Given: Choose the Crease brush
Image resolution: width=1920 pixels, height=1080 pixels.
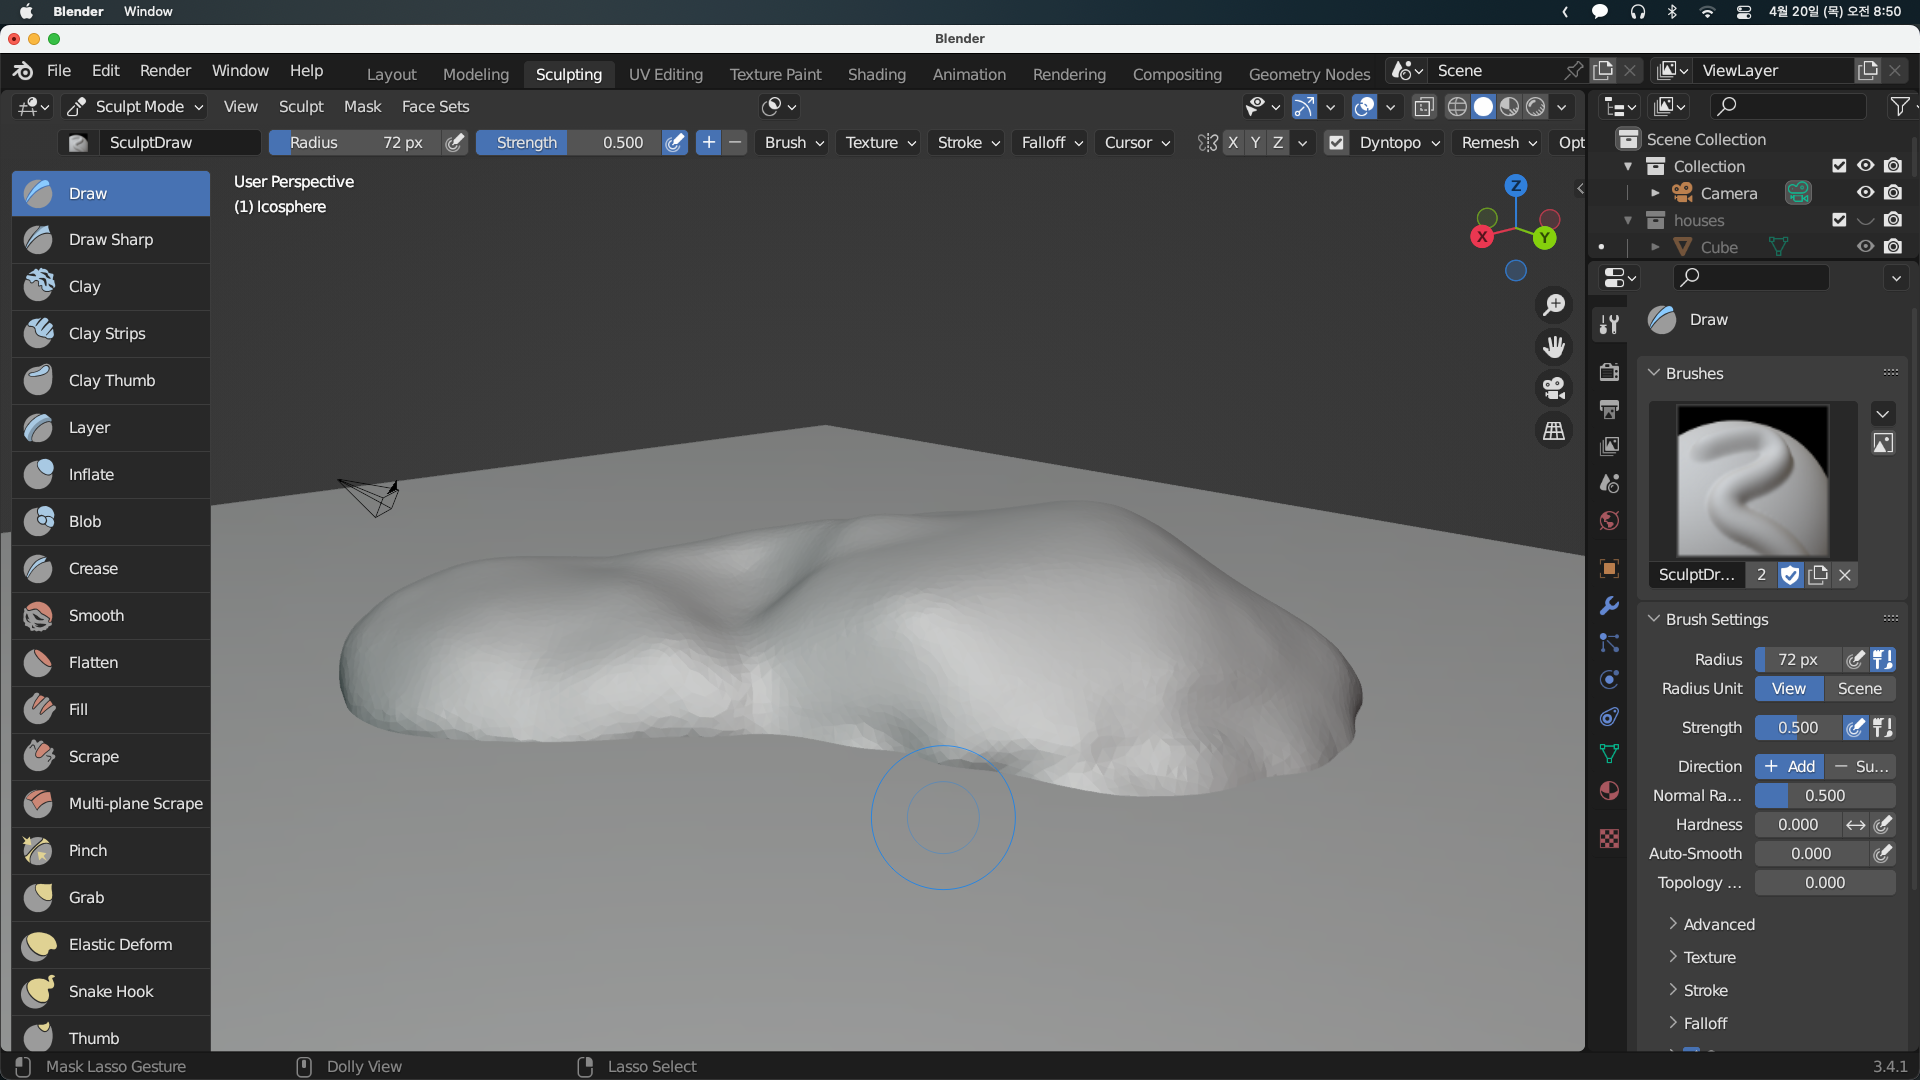Looking at the screenshot, I should click(x=111, y=569).
